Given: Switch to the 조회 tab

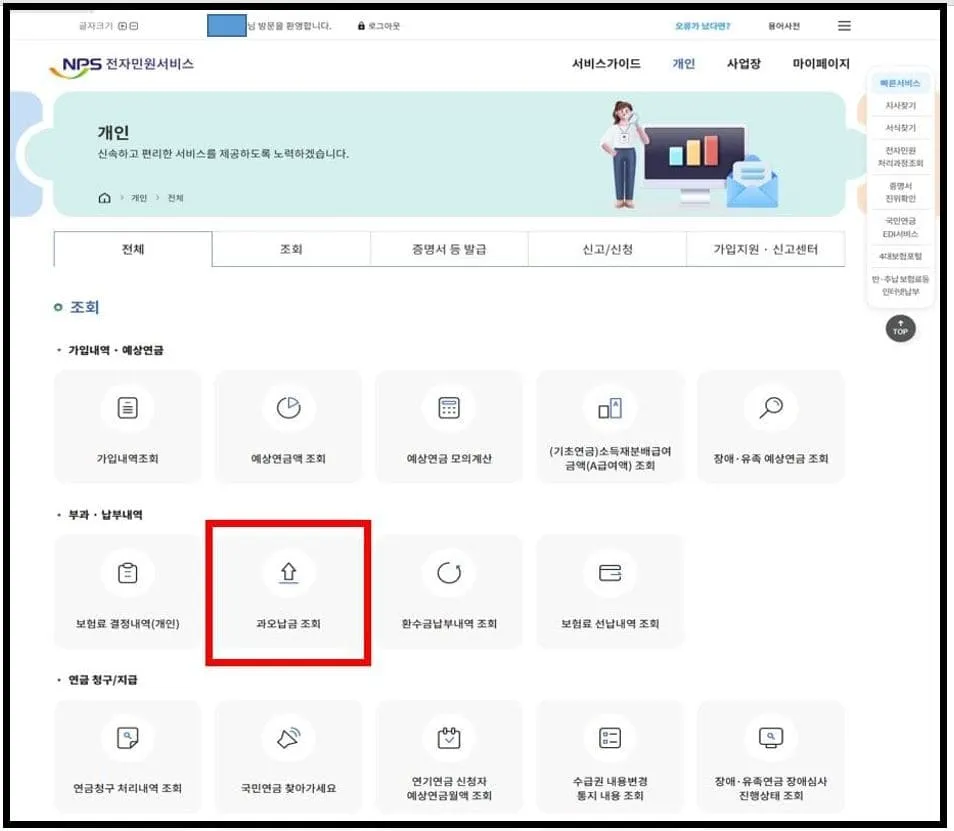Looking at the screenshot, I should (291, 248).
